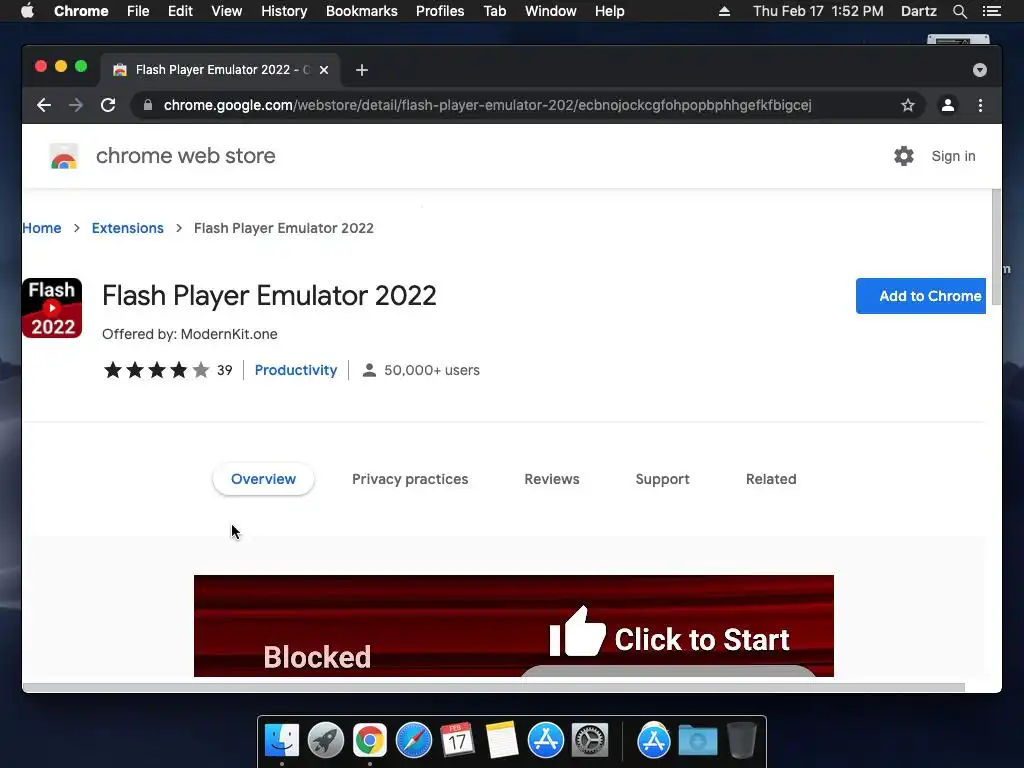Viewport: 1024px width, 768px height.
Task: Open the Bookmarks menu
Action: (x=362, y=11)
